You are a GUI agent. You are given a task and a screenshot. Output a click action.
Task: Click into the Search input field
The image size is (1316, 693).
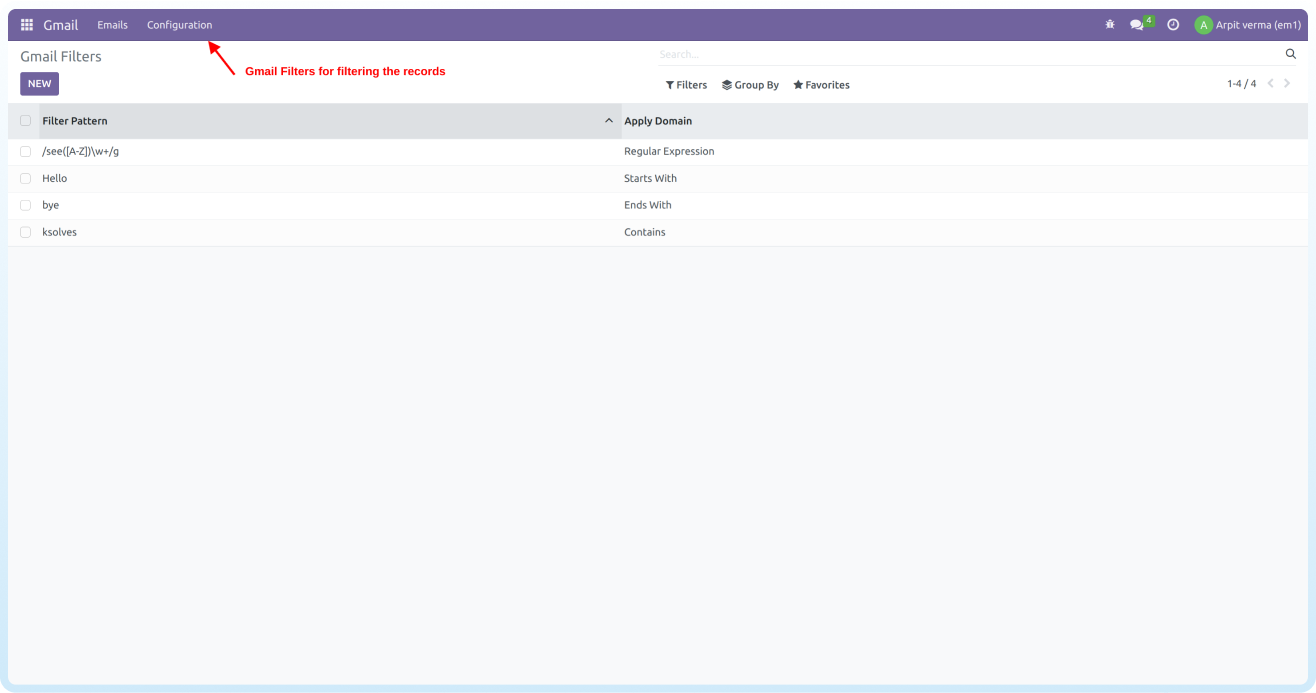pos(960,54)
